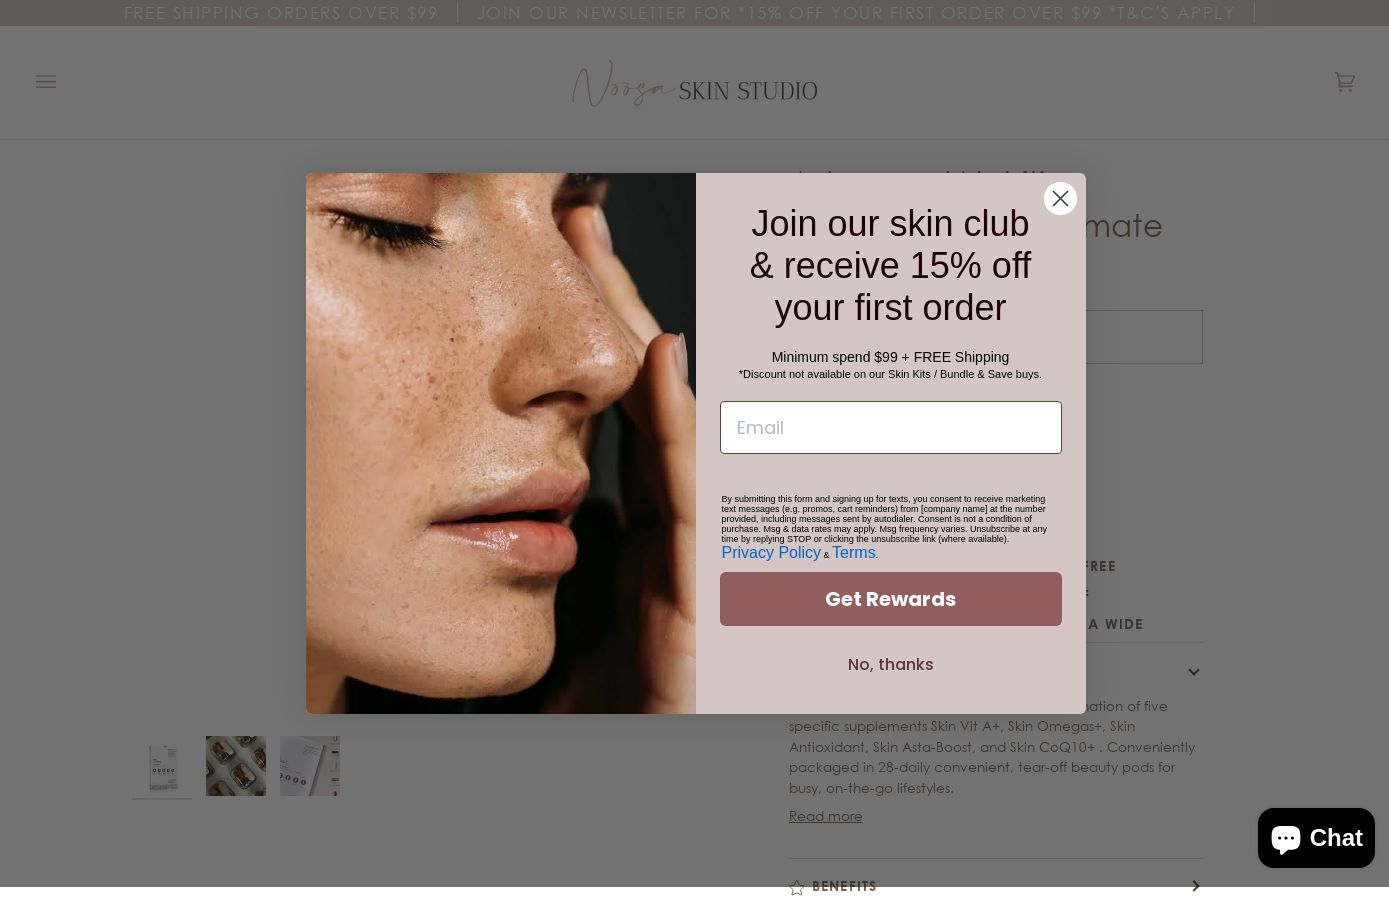Collapse the description section chevron
Screen dimensions: 1389x902
(1194, 672)
